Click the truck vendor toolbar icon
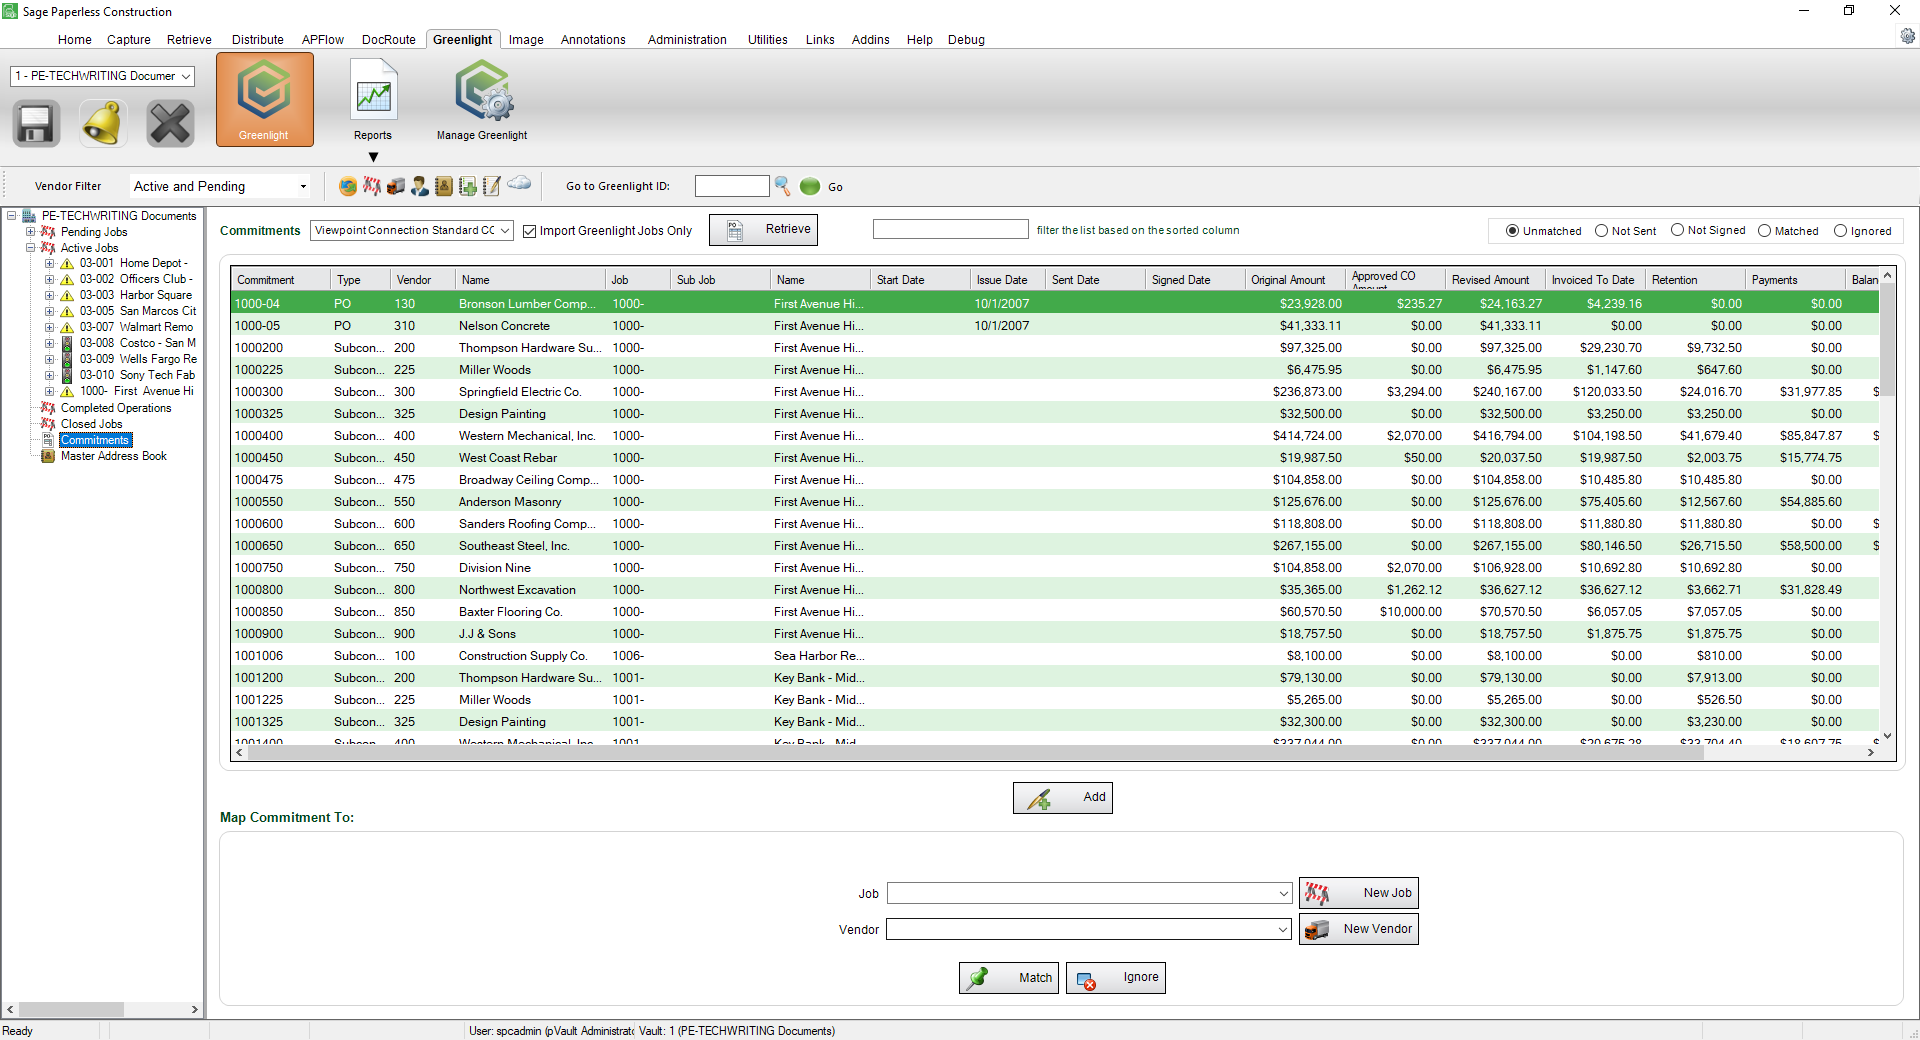The height and width of the screenshot is (1040, 1920). (x=396, y=186)
